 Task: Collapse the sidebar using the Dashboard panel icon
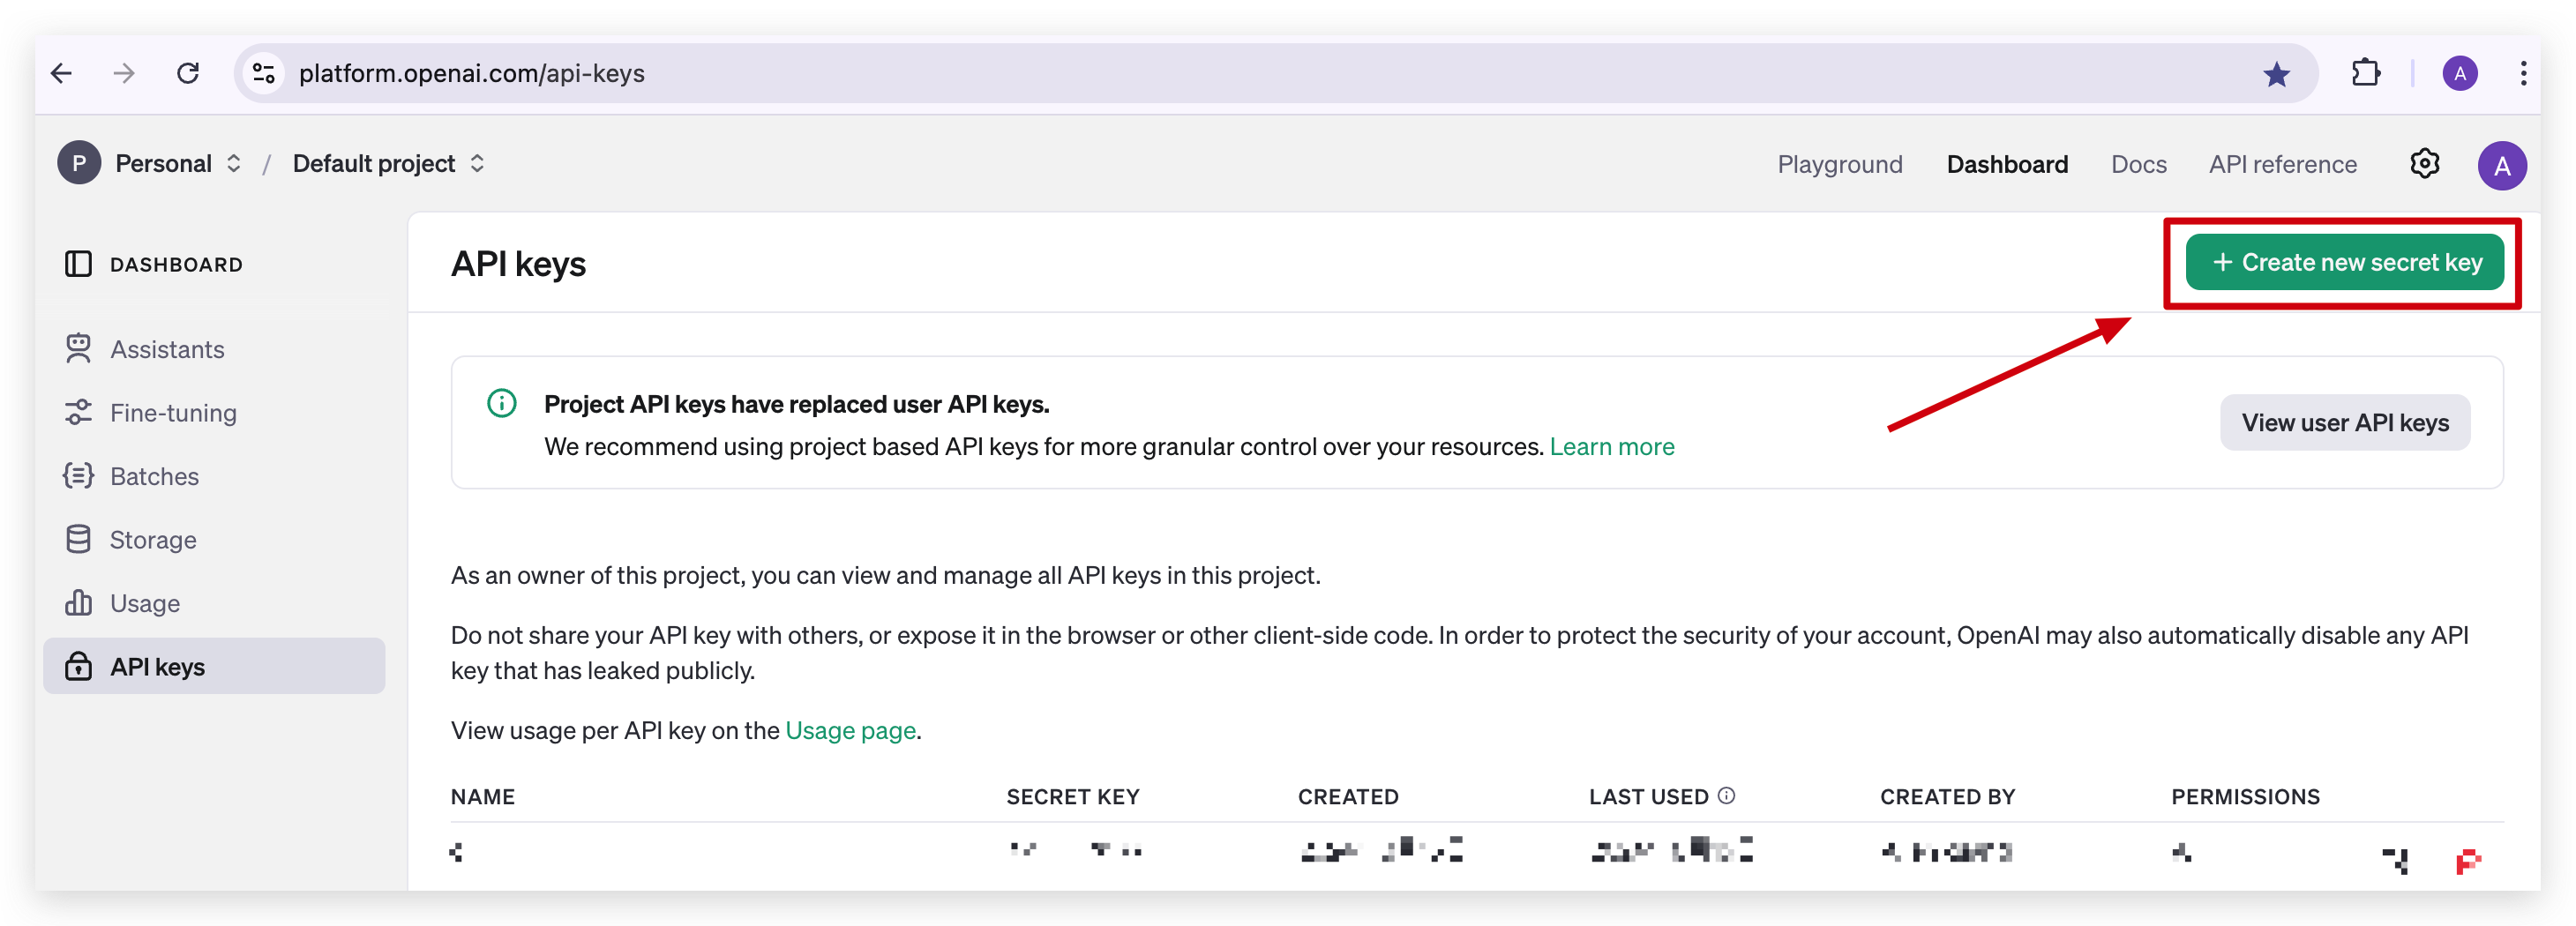(x=78, y=264)
